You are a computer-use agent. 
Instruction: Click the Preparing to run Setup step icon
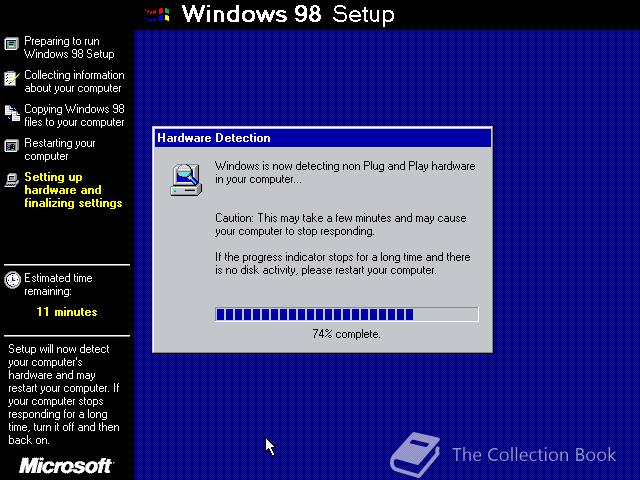[x=11, y=44]
